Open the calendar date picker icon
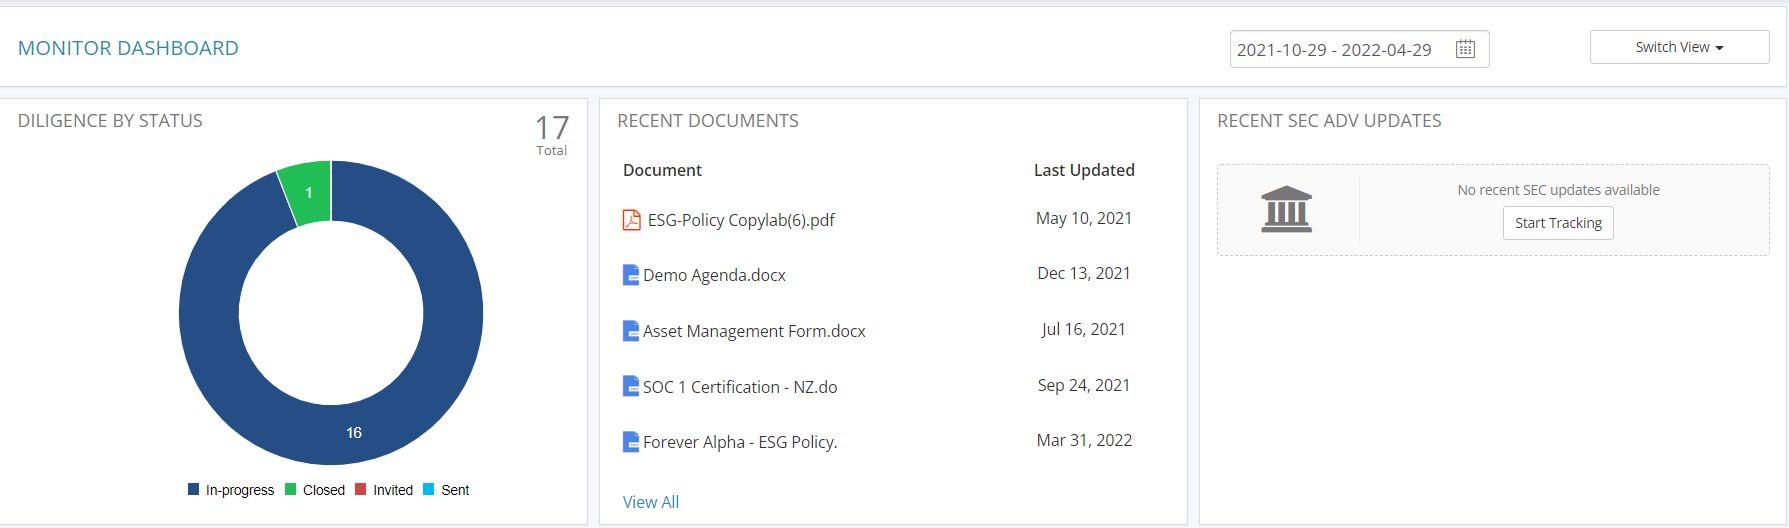 1465,49
